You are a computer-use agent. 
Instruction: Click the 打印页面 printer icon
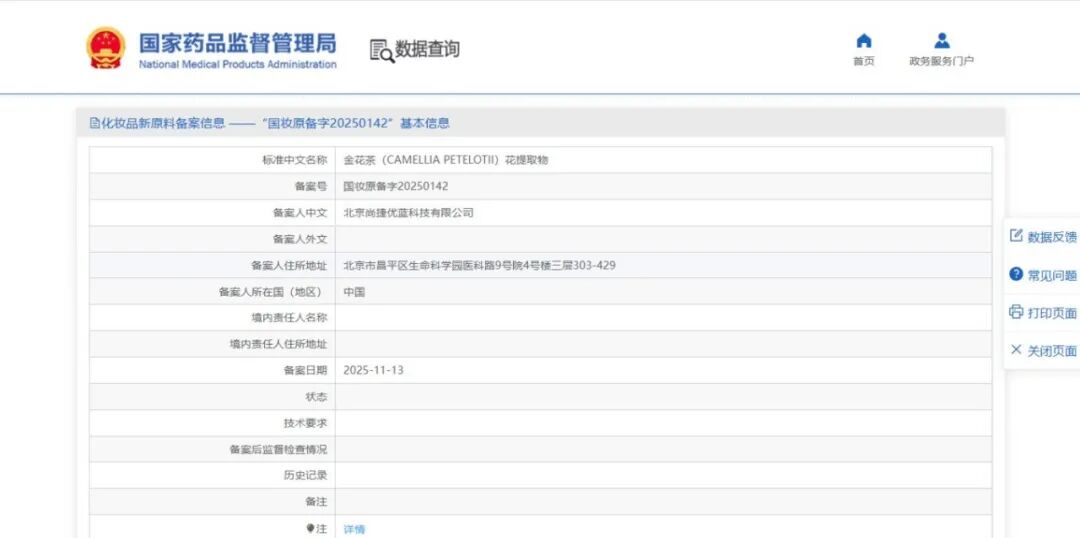[x=1016, y=312]
